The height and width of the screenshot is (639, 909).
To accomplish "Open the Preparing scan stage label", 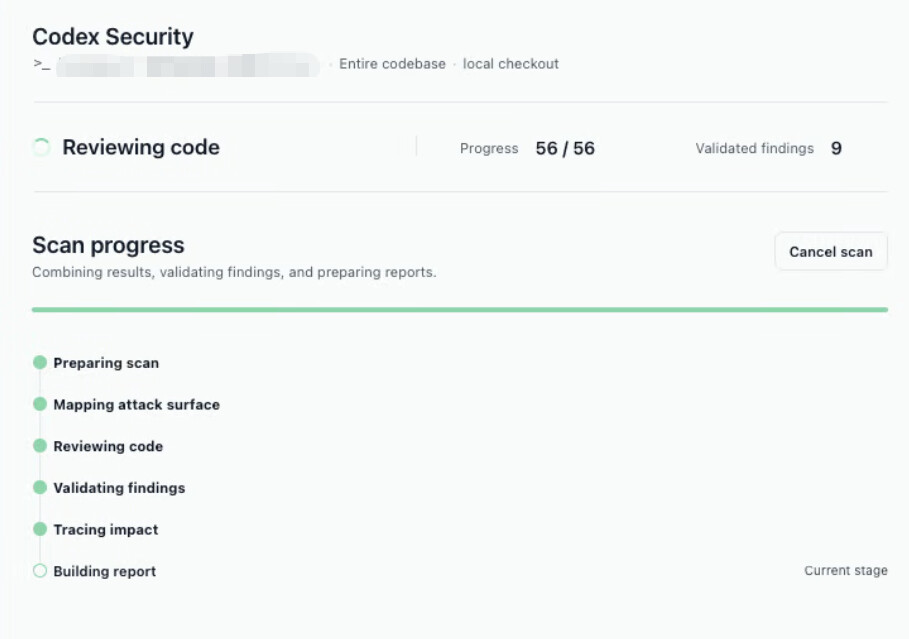I will pyautogui.click(x=106, y=363).
